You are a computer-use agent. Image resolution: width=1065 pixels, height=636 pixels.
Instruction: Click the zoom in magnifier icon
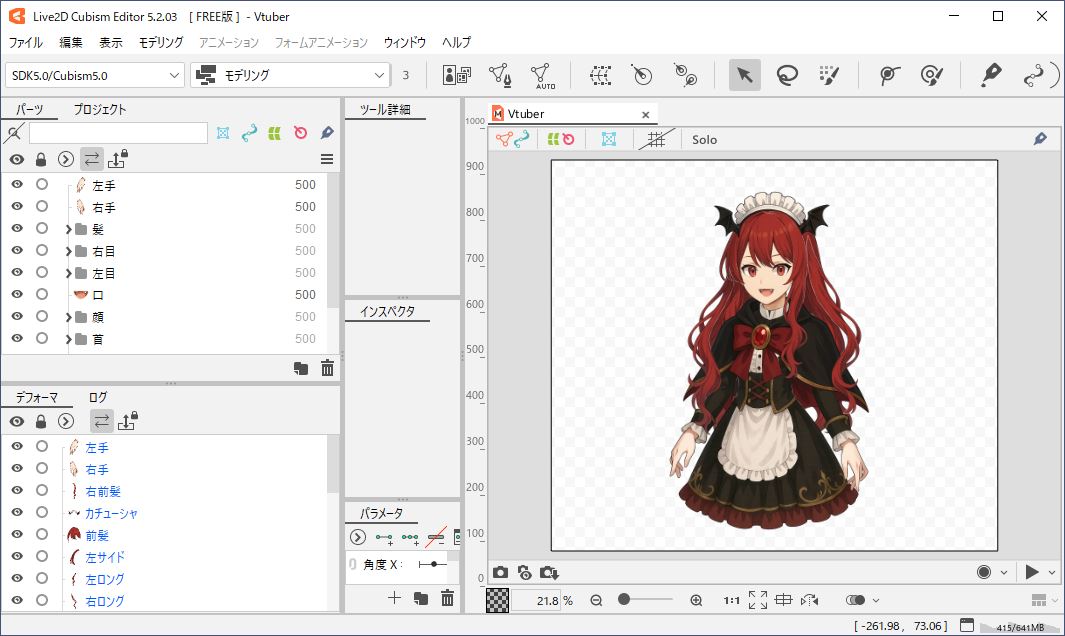pos(696,600)
